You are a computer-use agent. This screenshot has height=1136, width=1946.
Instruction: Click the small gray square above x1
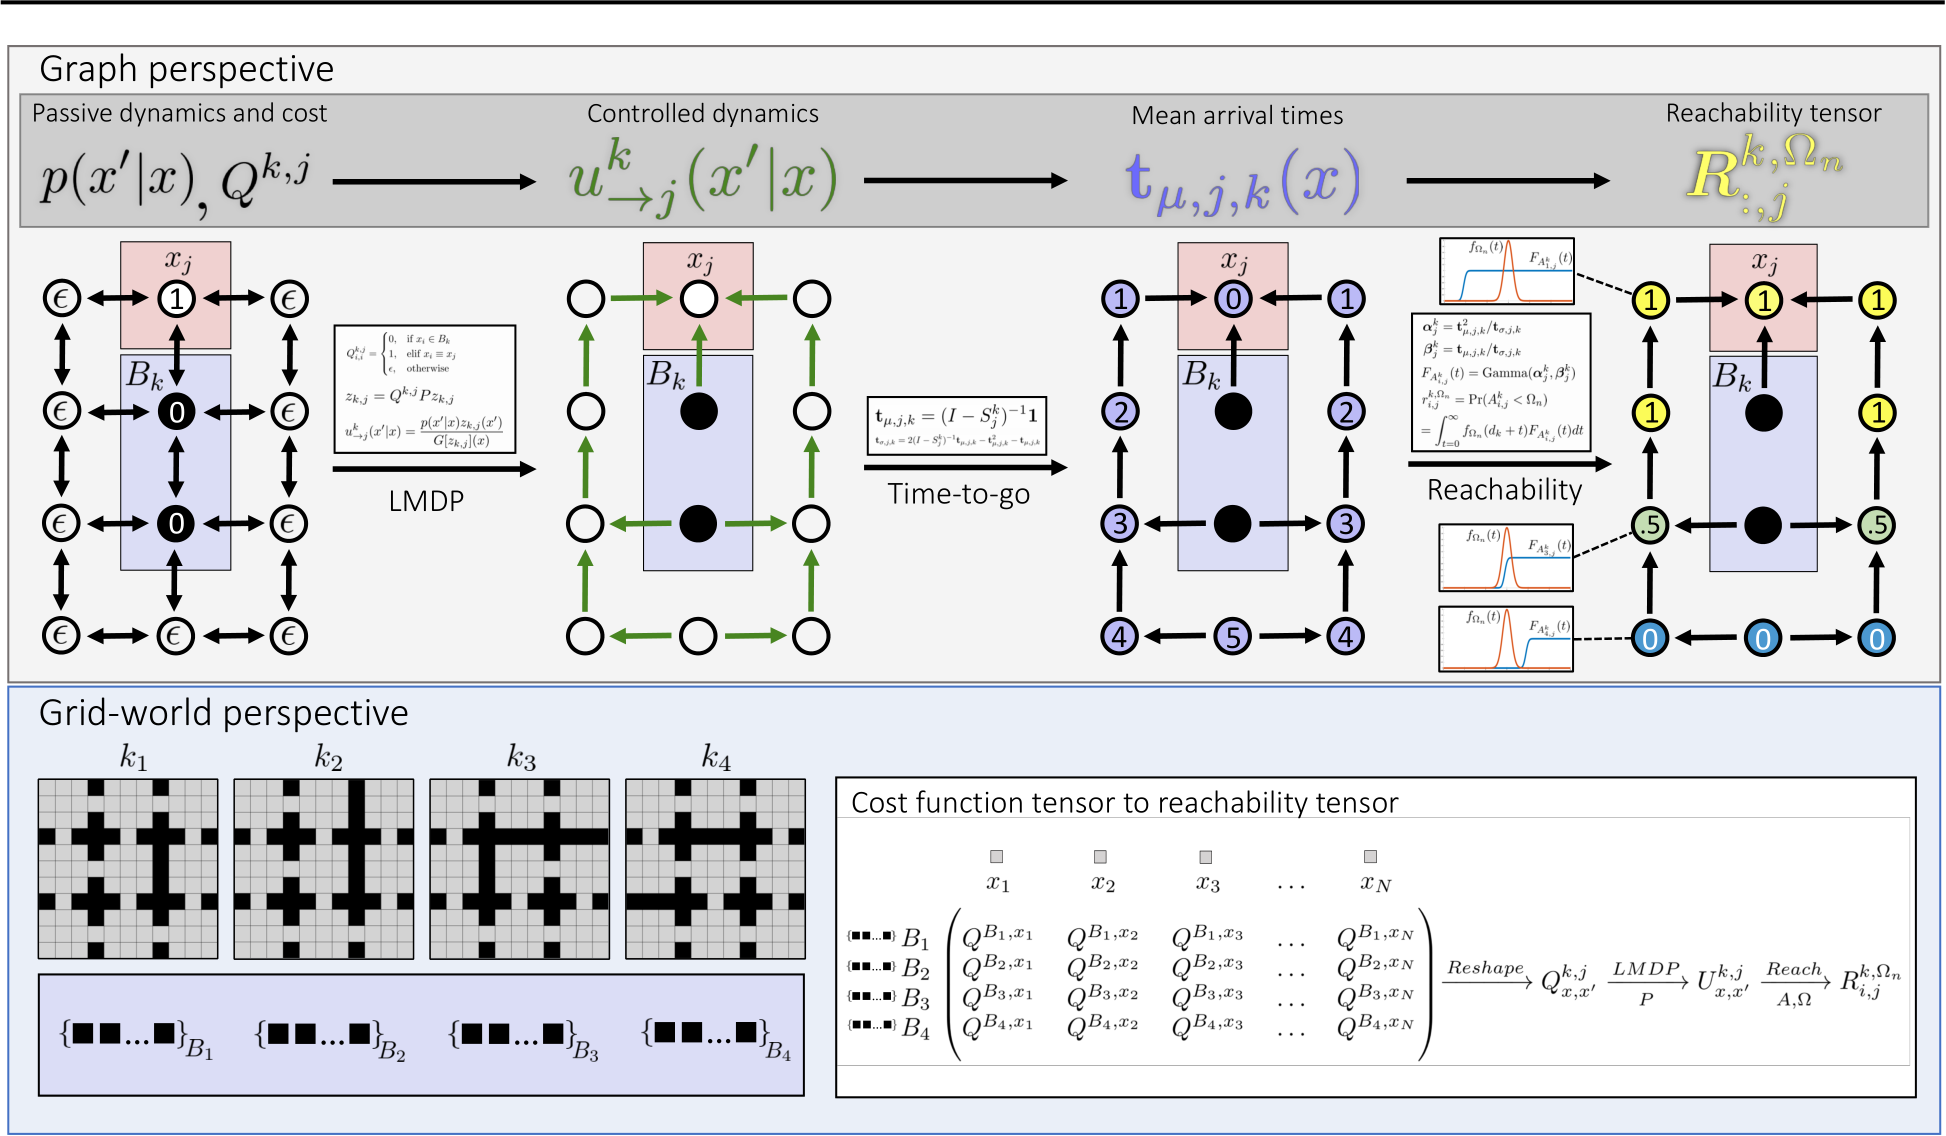[x=996, y=856]
